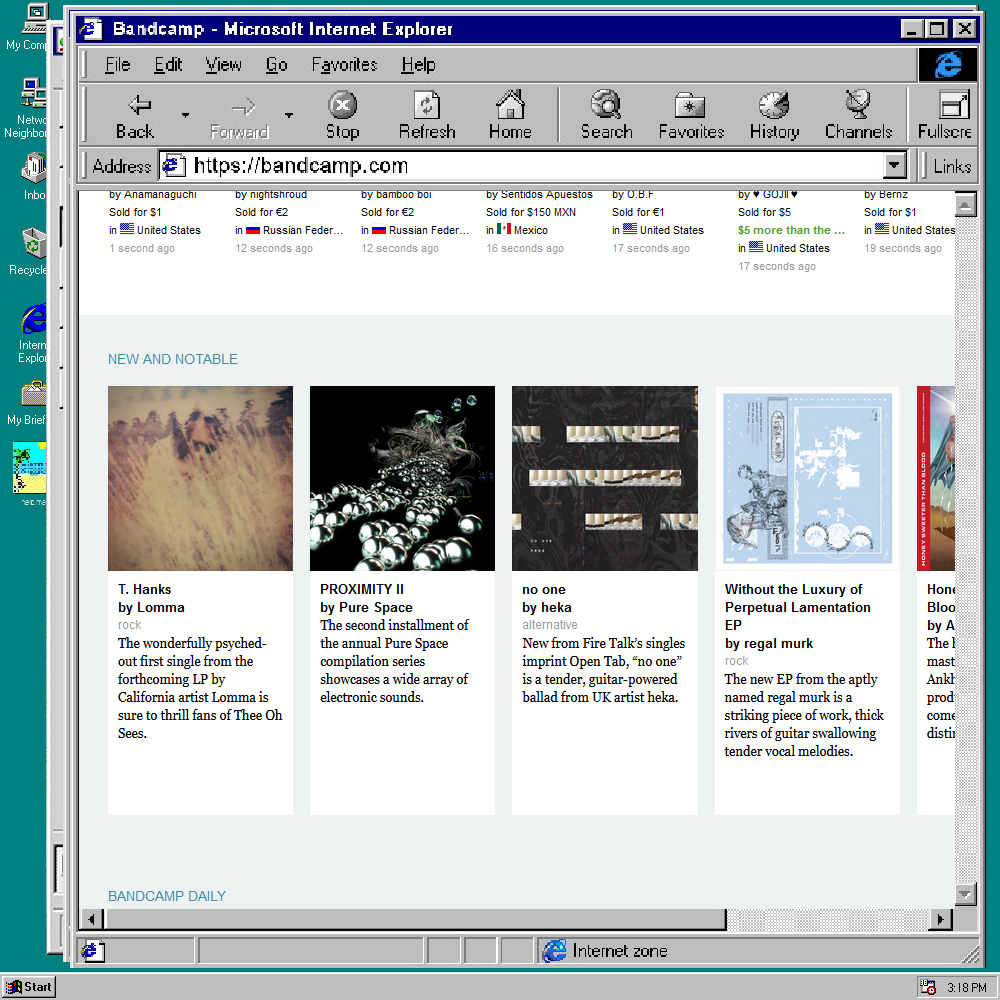This screenshot has width=1000, height=1000.
Task: Stop the page loading
Action: tap(342, 116)
